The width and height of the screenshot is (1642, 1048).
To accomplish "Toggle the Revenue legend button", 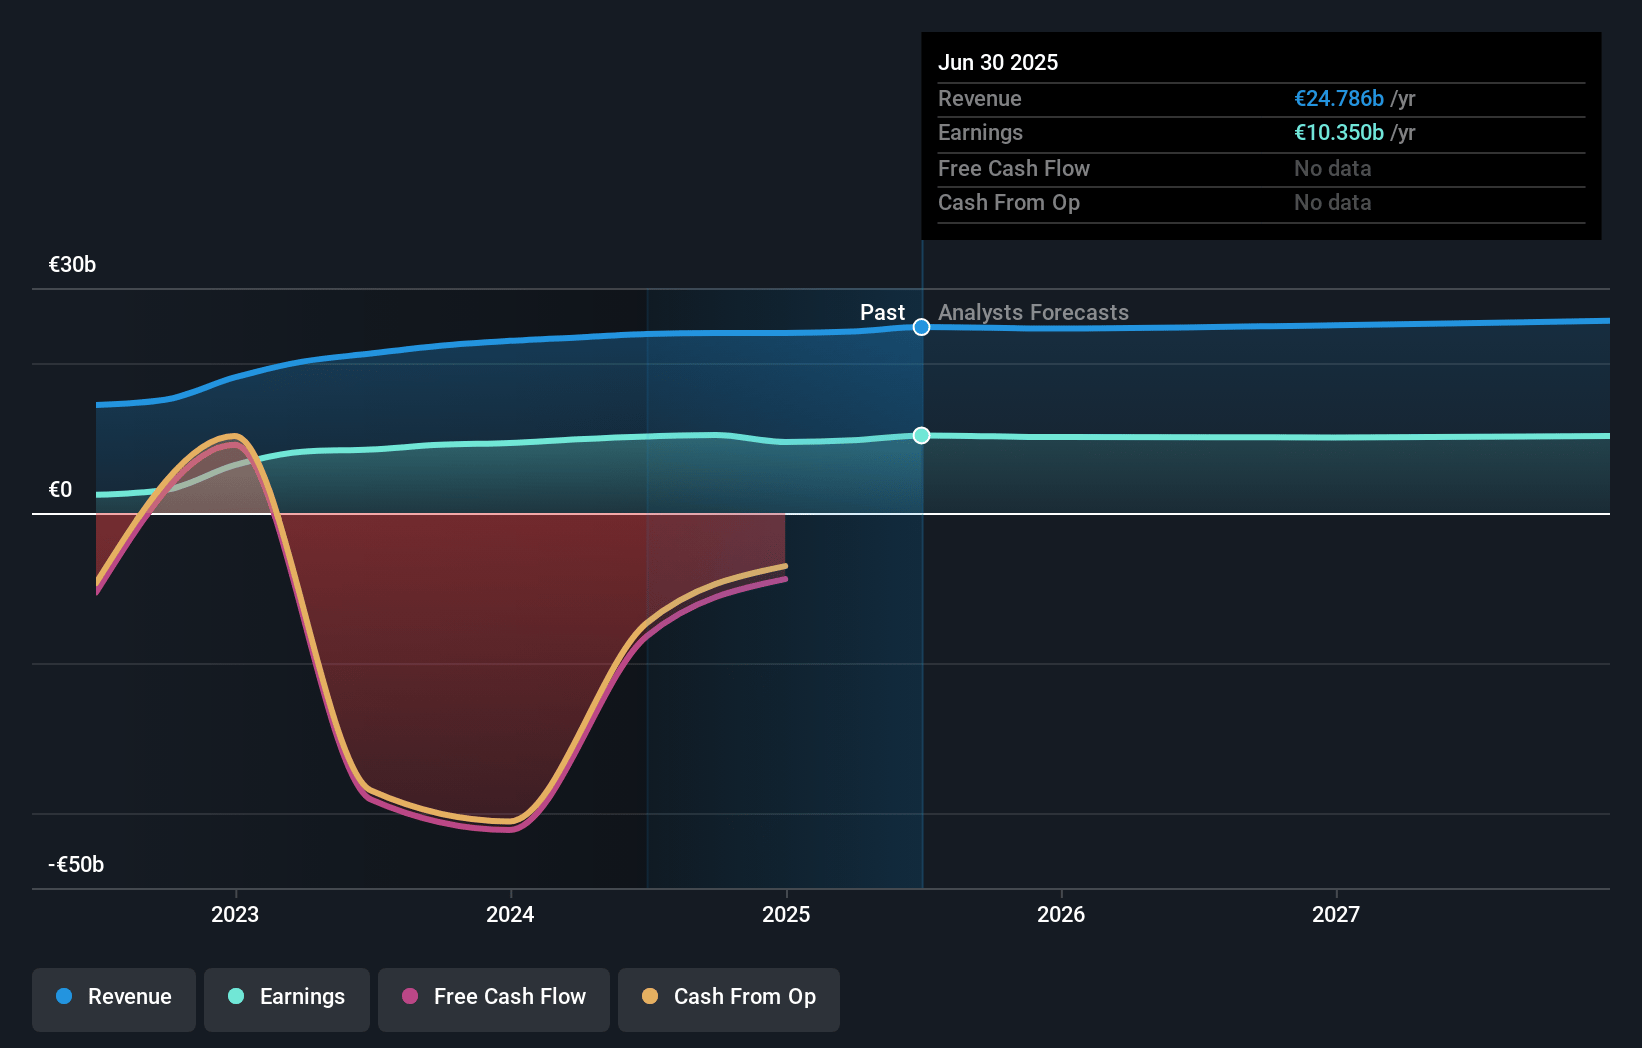I will [x=114, y=999].
